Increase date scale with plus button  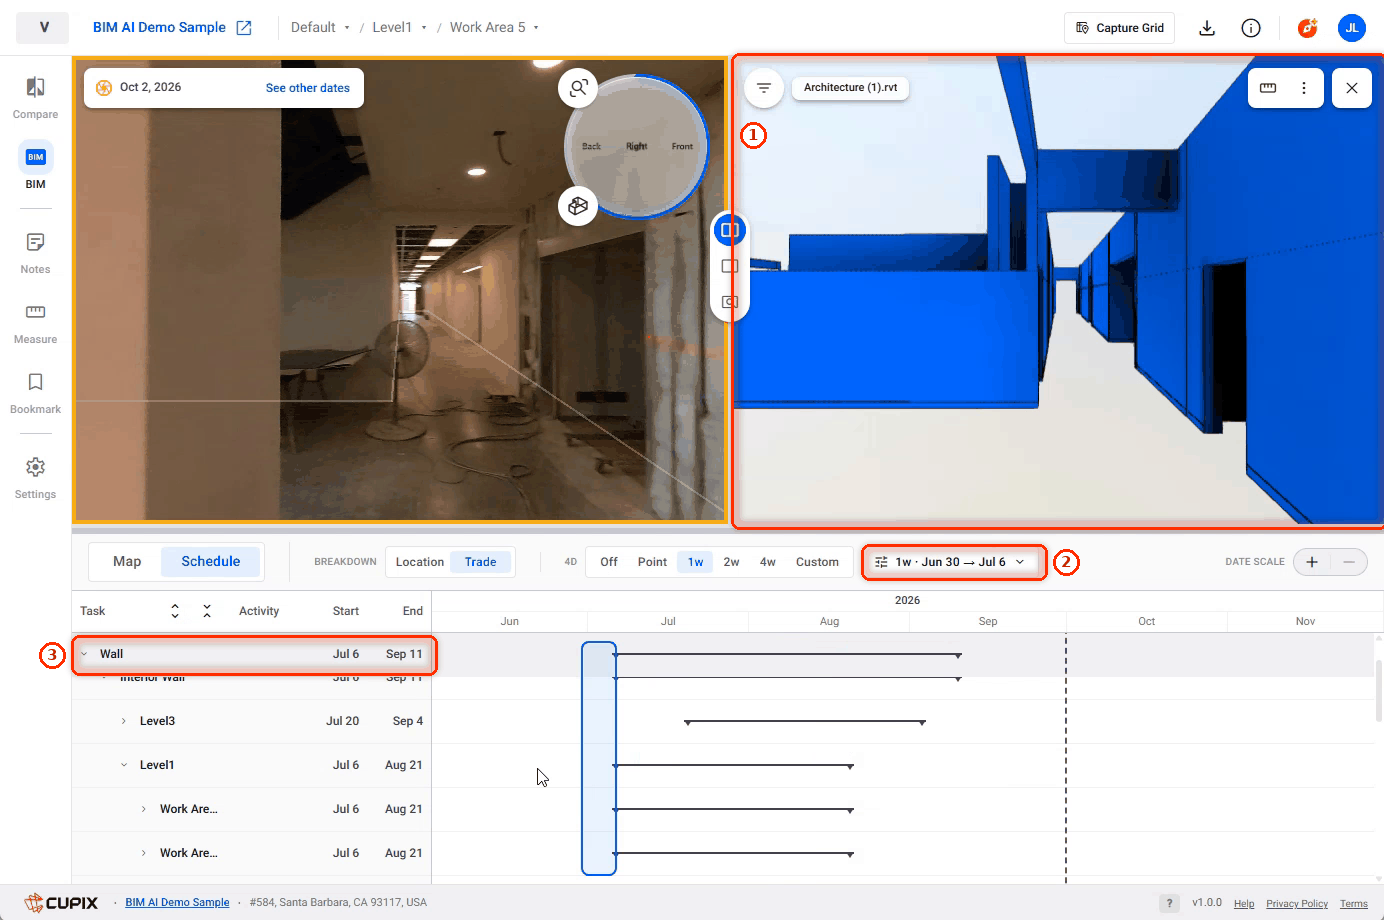(x=1312, y=562)
